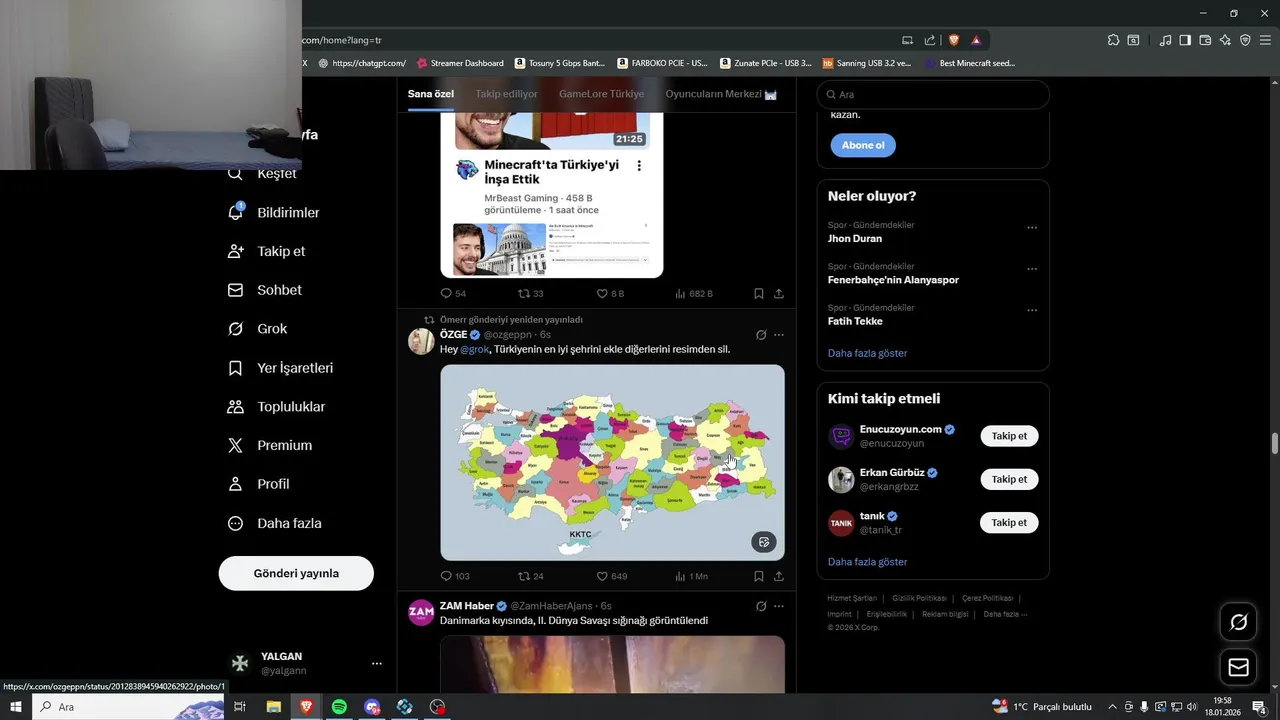Click the @grok mention in ÖZGE's post
This screenshot has width=1280, height=720.
pos(474,350)
